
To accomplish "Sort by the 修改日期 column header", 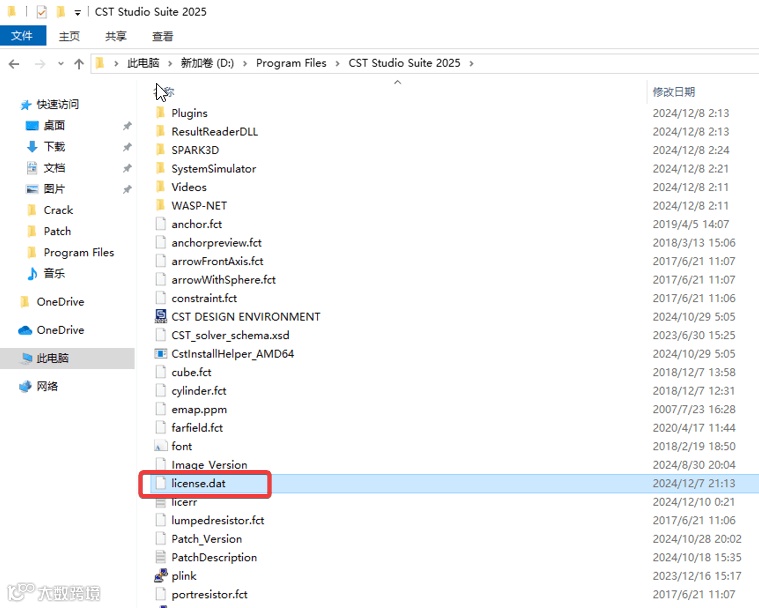I will (x=674, y=92).
